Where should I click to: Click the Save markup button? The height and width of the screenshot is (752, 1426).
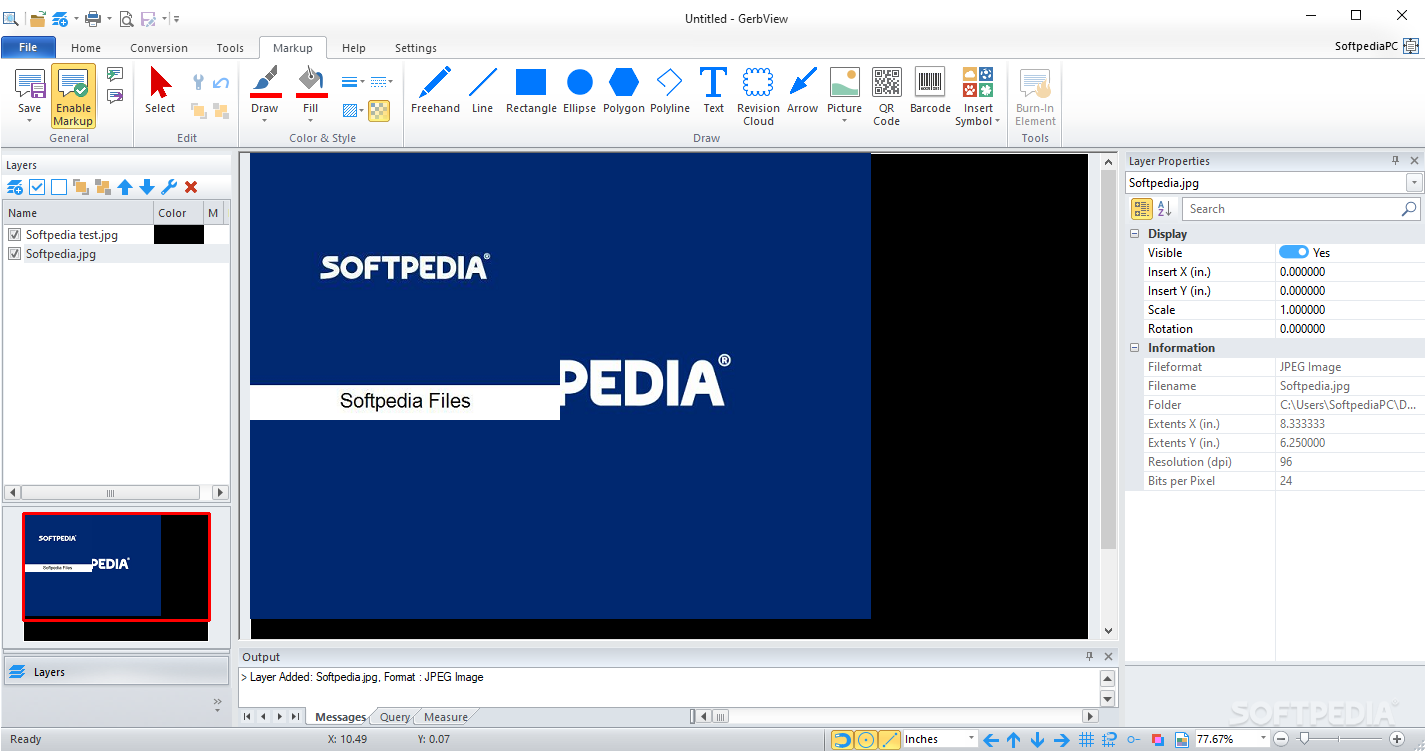(x=30, y=97)
